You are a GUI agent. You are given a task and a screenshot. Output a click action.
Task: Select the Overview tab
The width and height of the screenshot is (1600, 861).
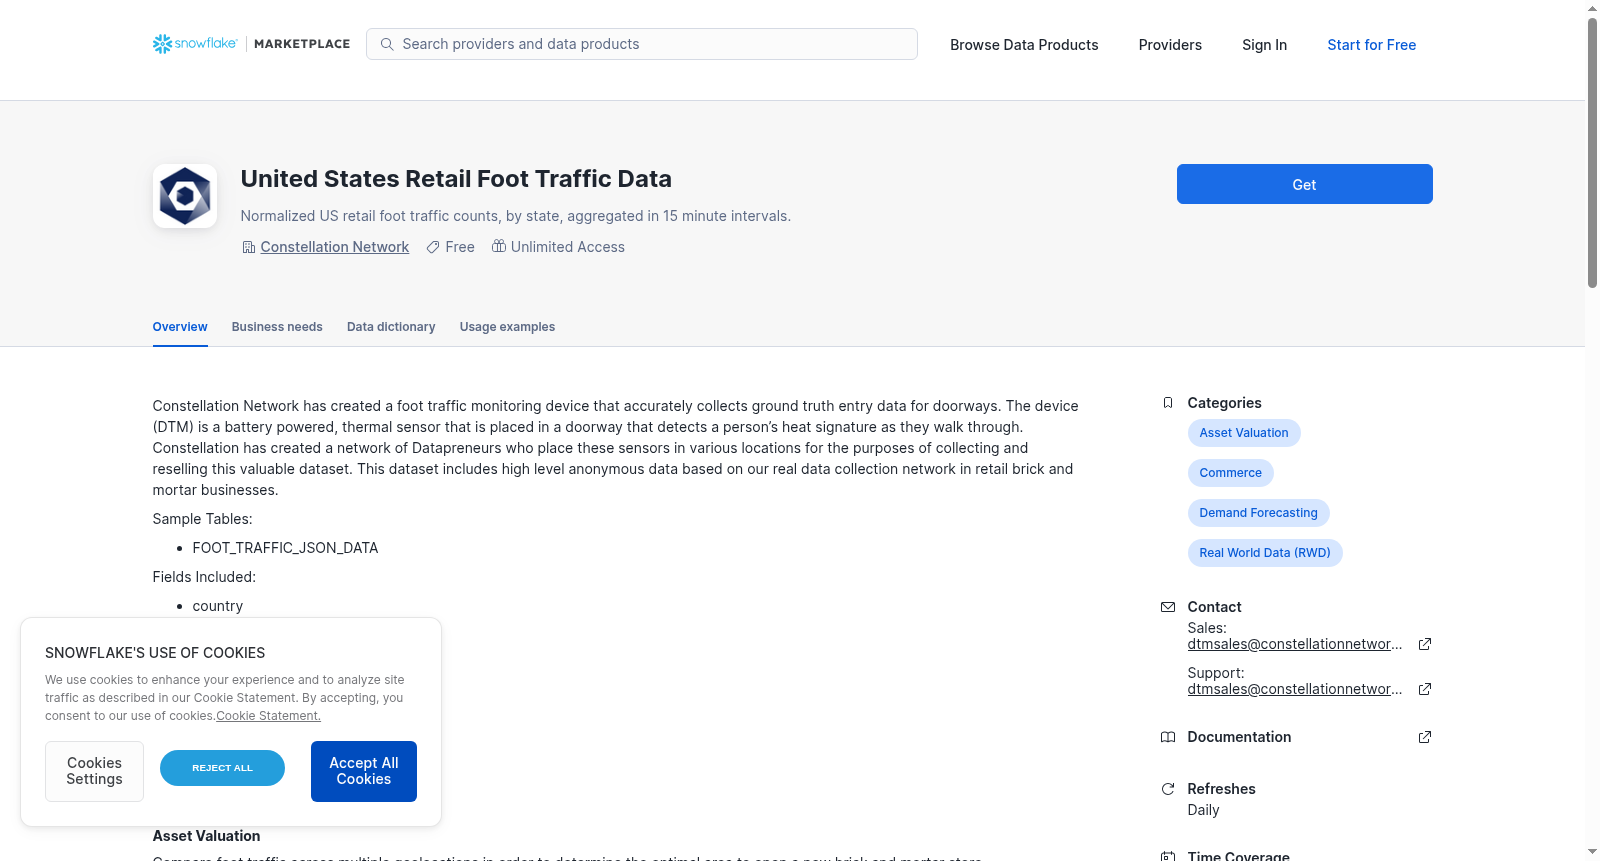[180, 327]
